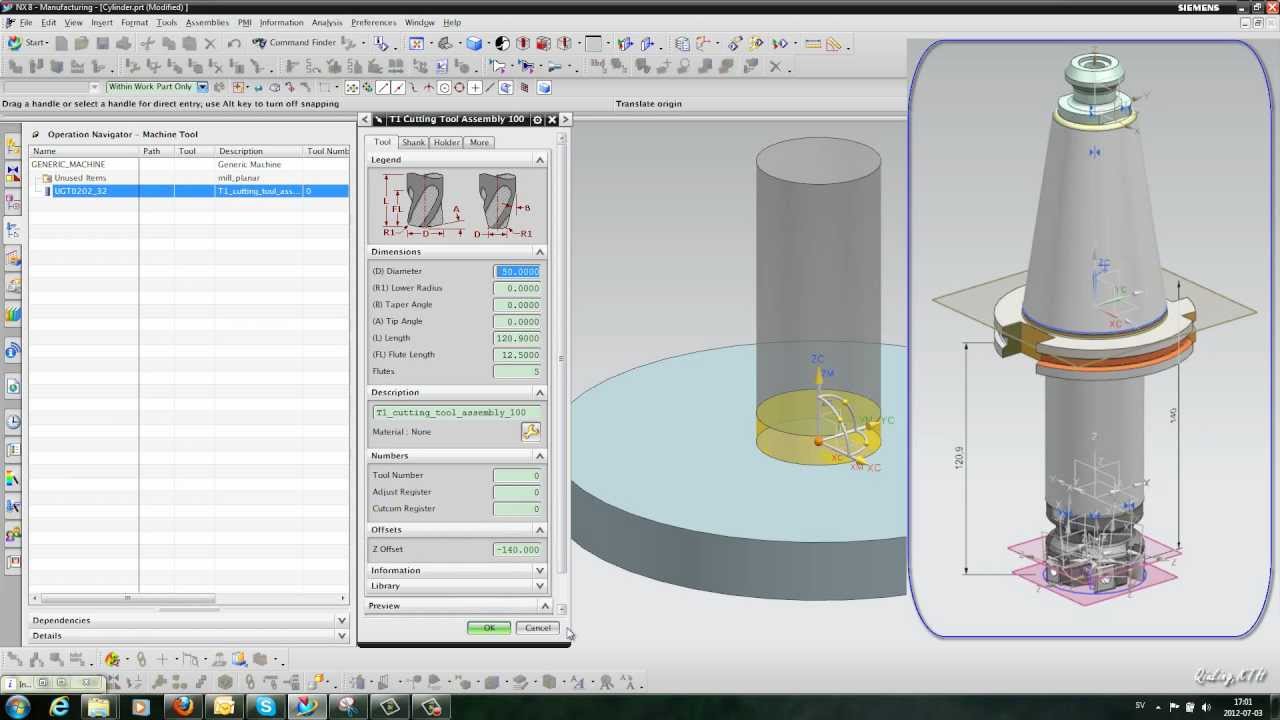Screen dimensions: 1280x720
Task: Click the chain link icon in bottom toolbar
Action: pyautogui.click(x=141, y=659)
